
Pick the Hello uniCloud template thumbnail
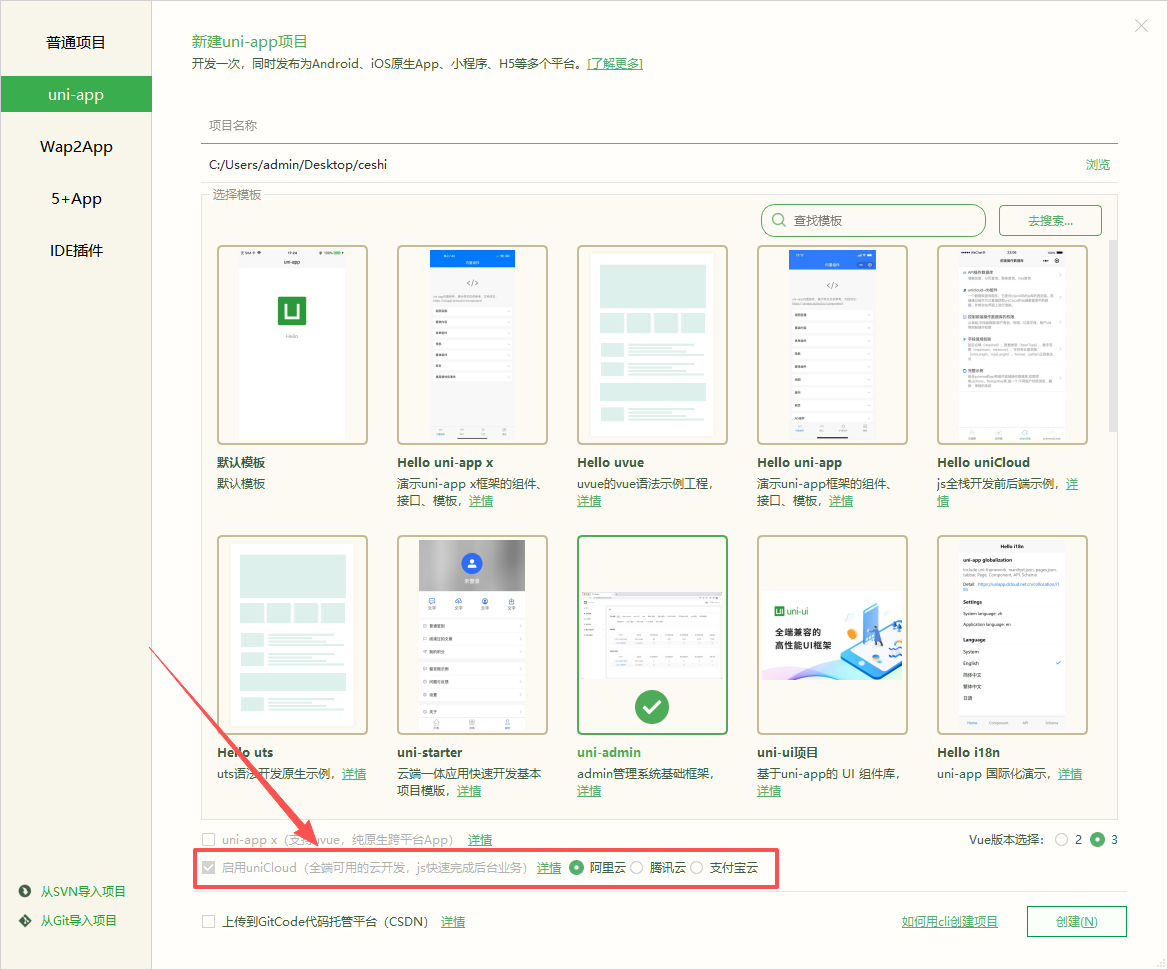tap(1012, 345)
